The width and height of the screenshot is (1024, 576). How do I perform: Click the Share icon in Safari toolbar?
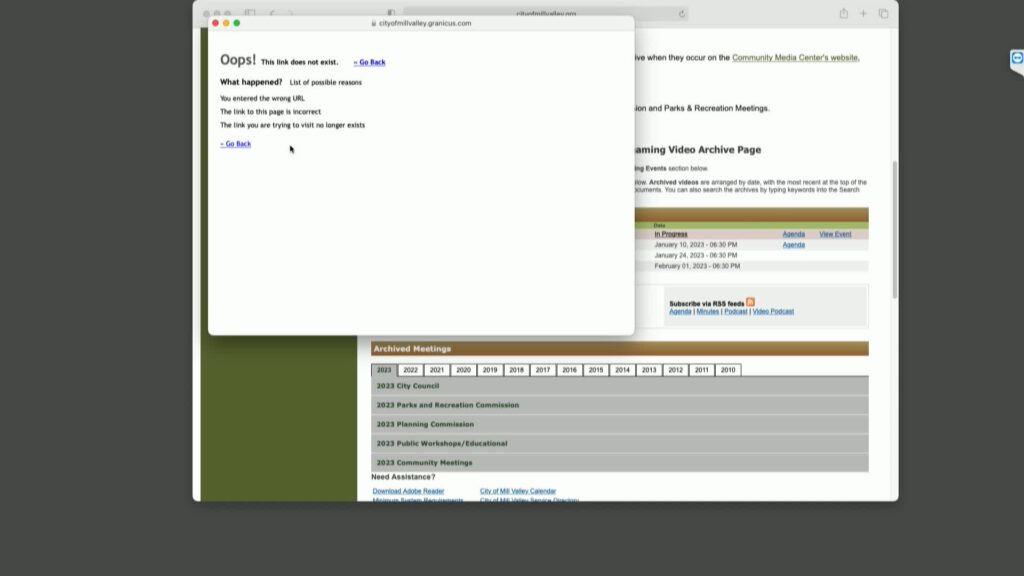click(844, 14)
